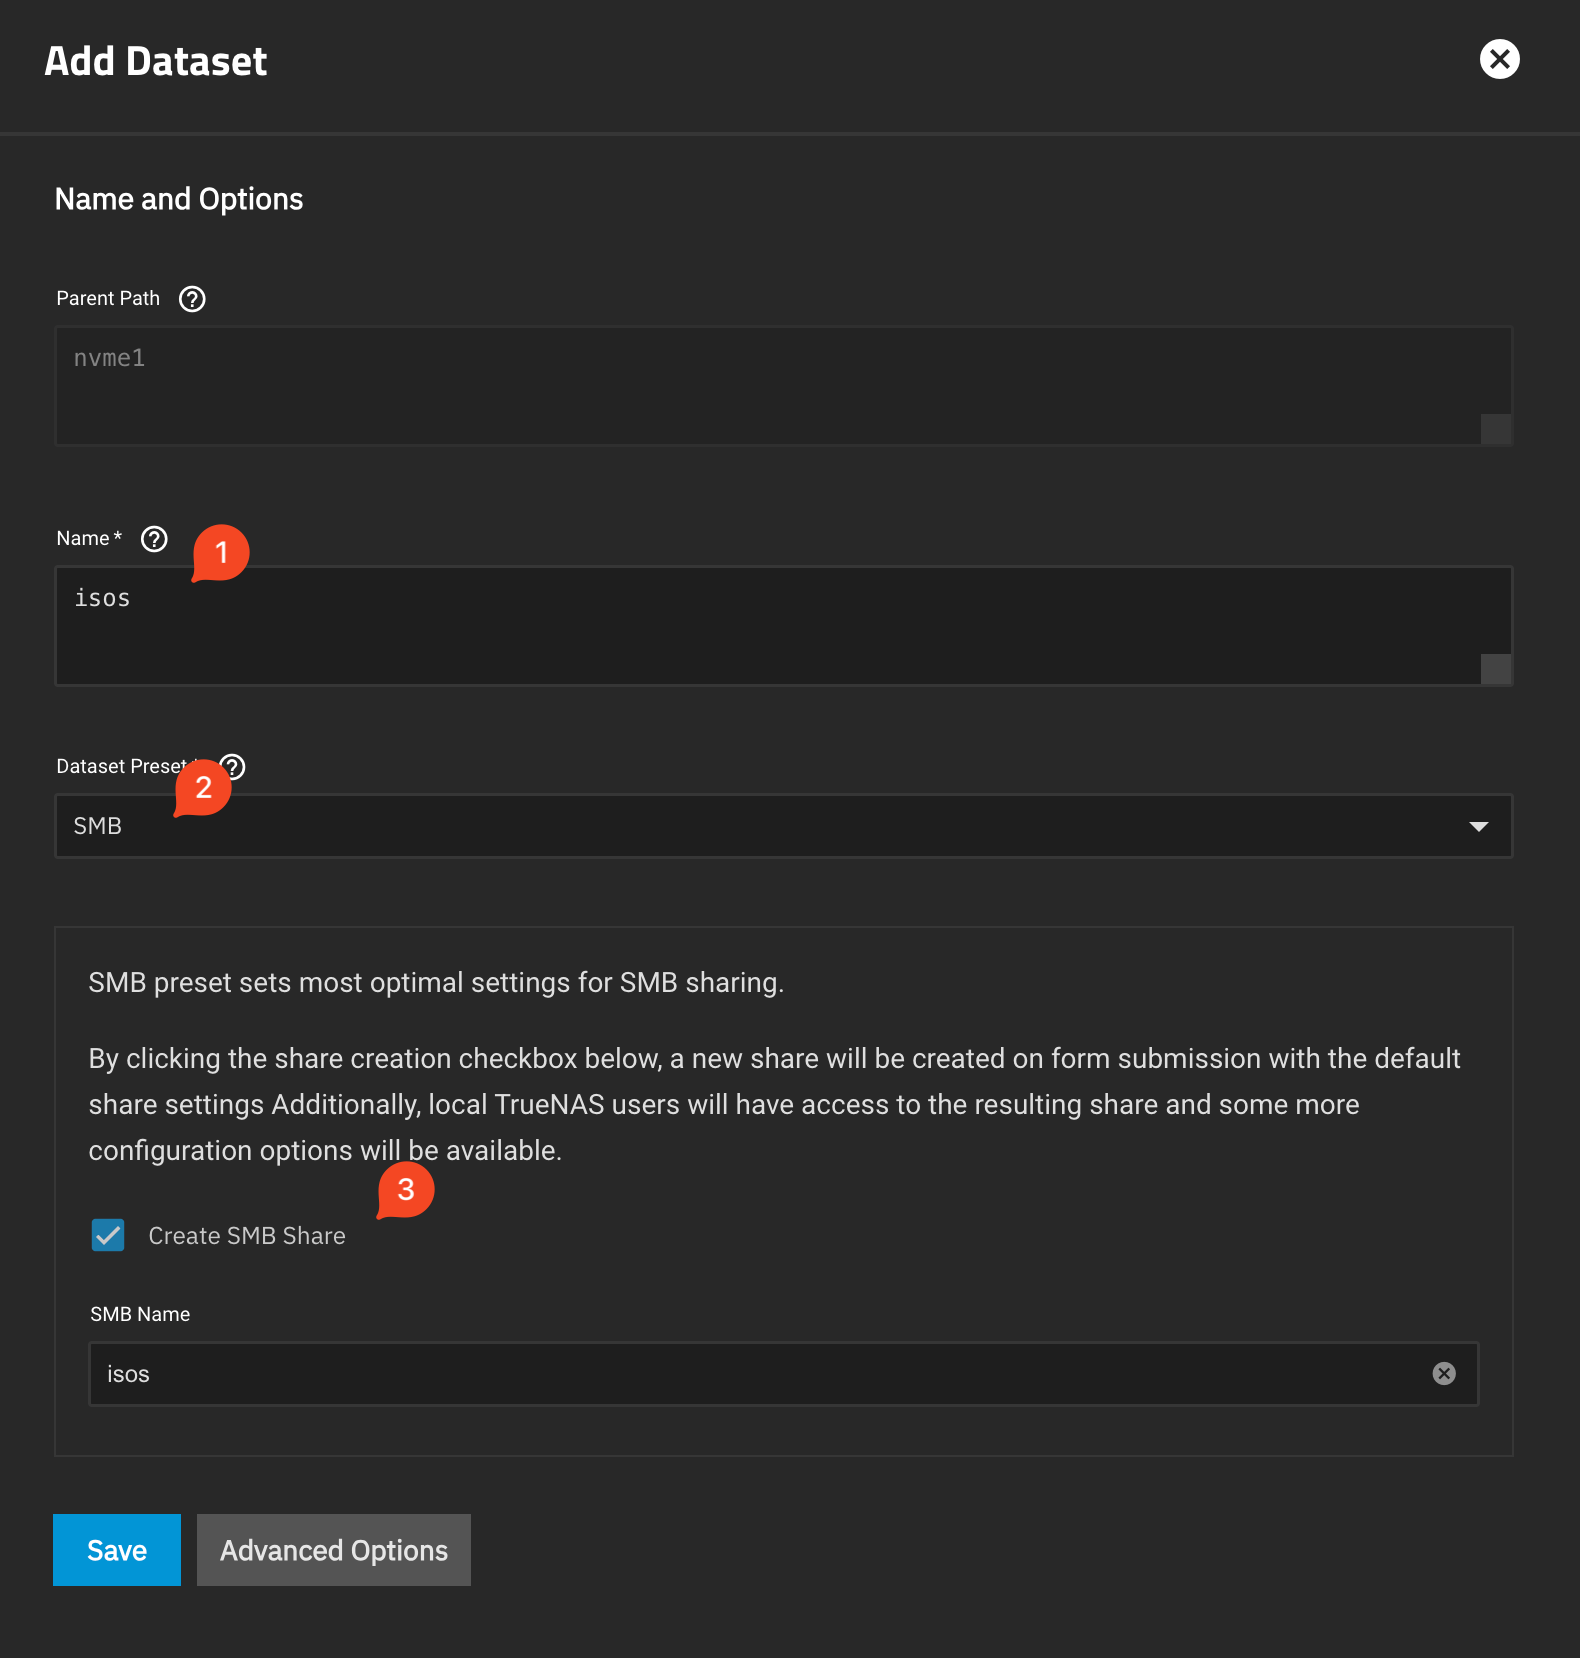The height and width of the screenshot is (1658, 1580).
Task: Grab the Parent Path textarea resize handle
Action: coord(1496,429)
